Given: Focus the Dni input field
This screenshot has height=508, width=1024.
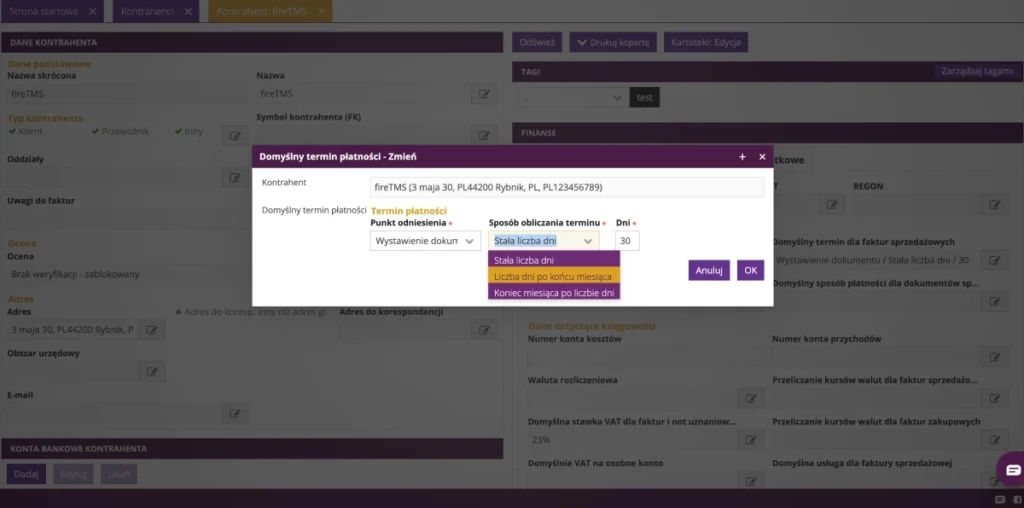Looking at the screenshot, I should tap(627, 241).
